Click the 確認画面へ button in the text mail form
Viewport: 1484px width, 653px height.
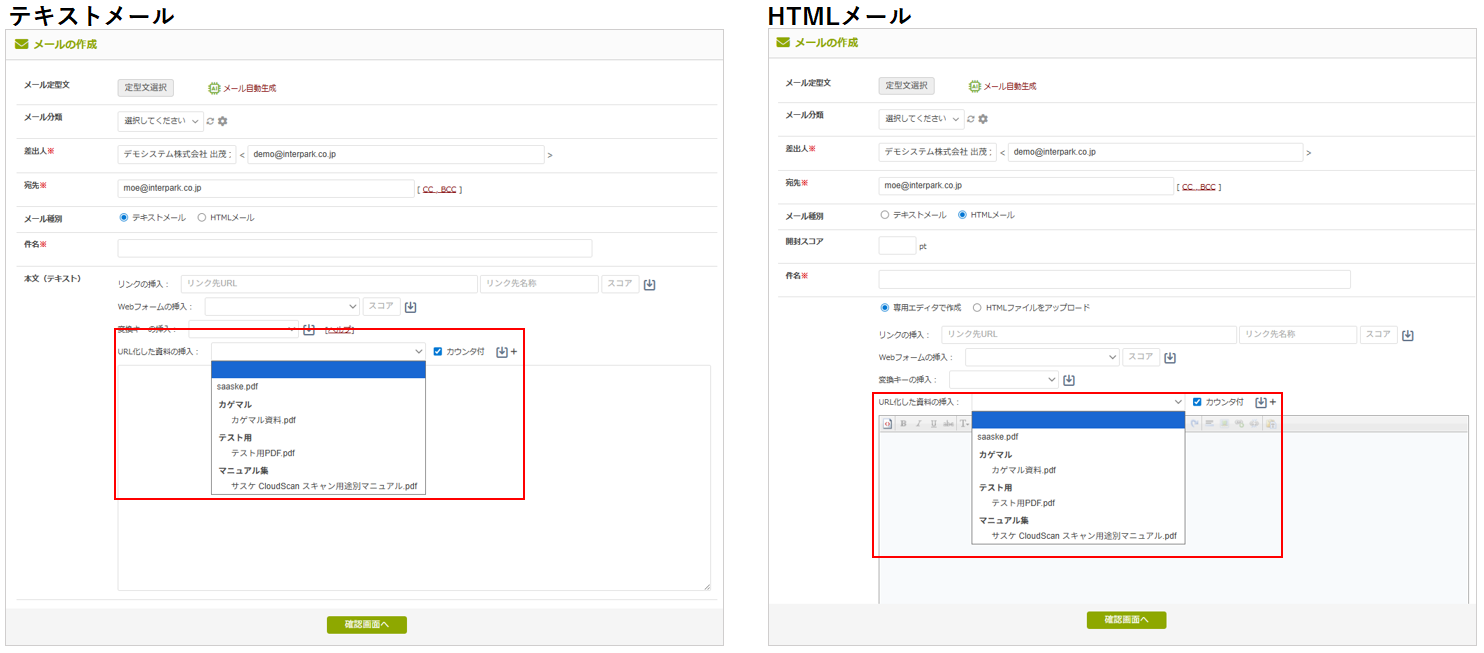[x=366, y=625]
